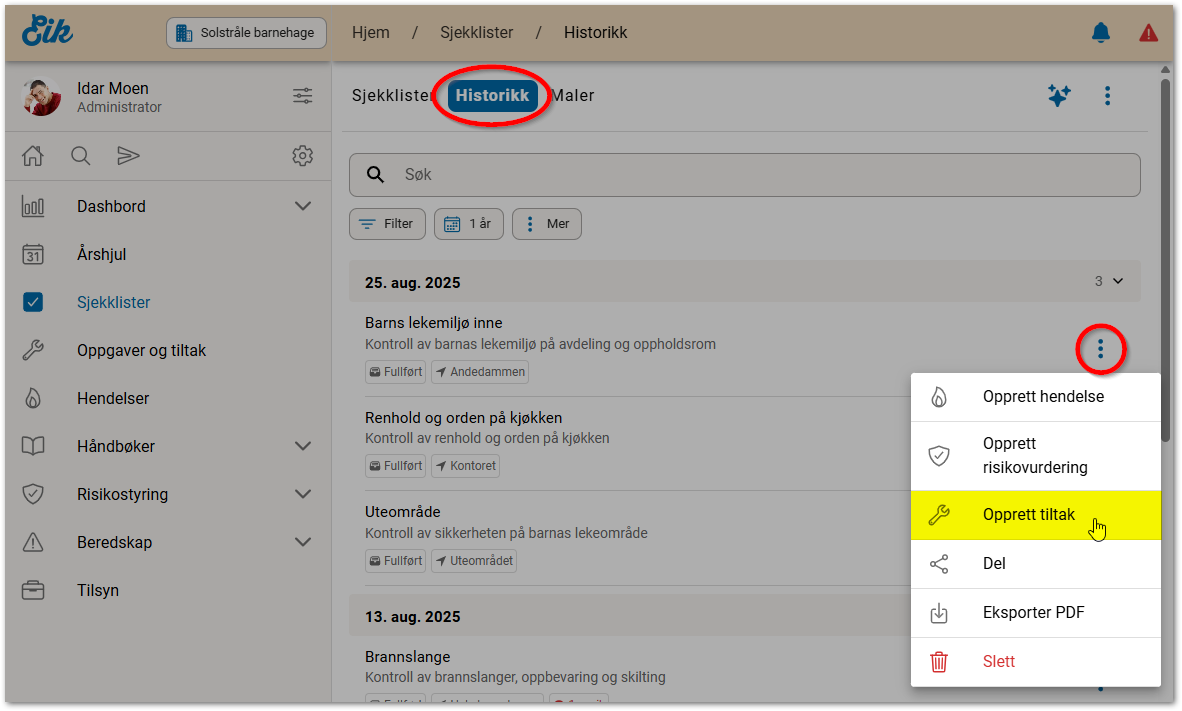Viewport: 1182px width, 711px height.
Task: Collapse the 25. aug. 2025 group
Action: 1117,282
